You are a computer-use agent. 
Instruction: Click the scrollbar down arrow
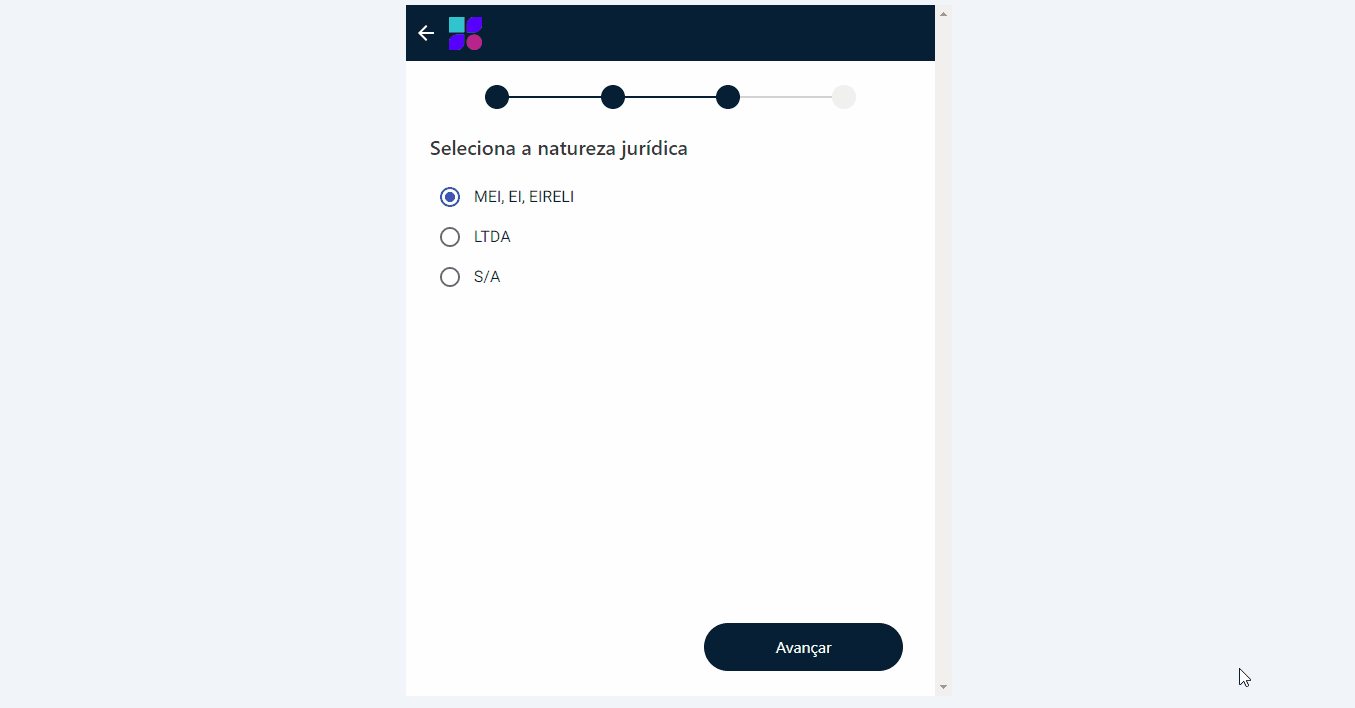[942, 686]
